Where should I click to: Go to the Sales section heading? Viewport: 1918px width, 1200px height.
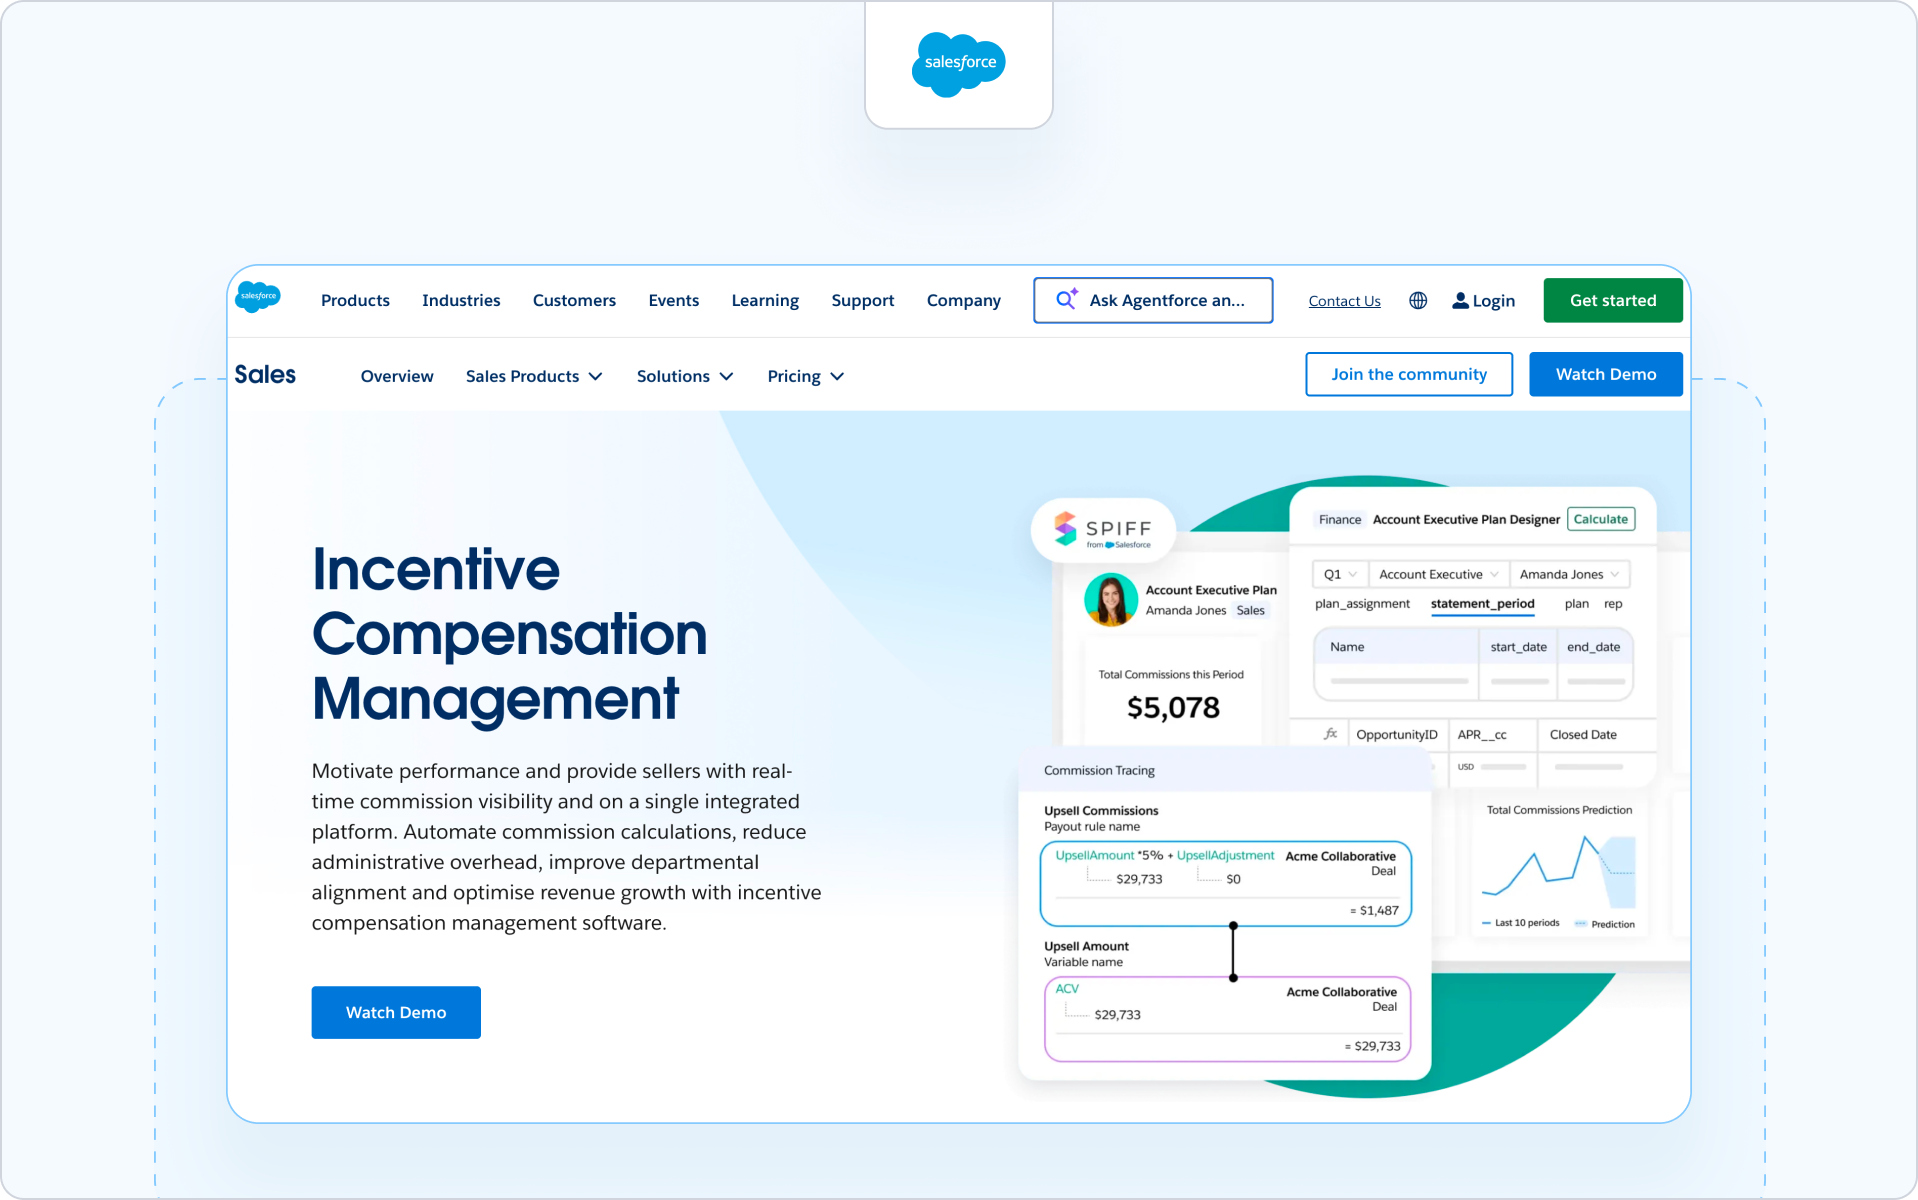(x=265, y=374)
